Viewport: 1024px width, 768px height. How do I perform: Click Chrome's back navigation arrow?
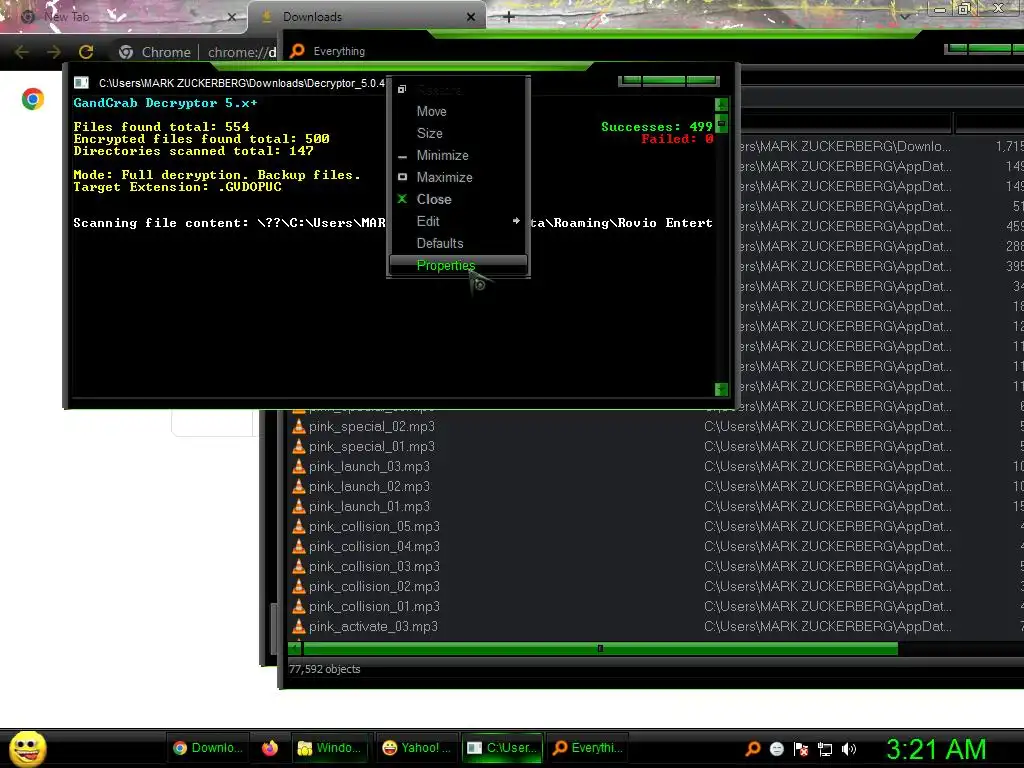tap(22, 52)
